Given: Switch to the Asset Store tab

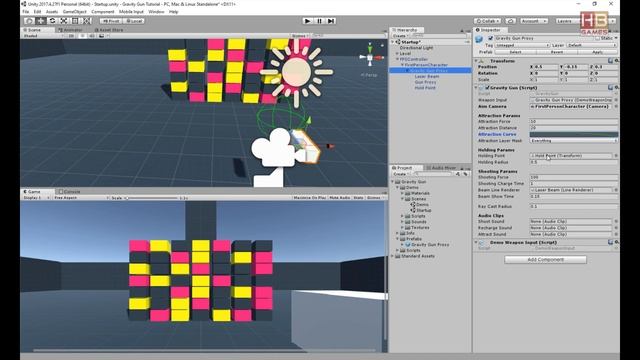Looking at the screenshot, I should (109, 30).
